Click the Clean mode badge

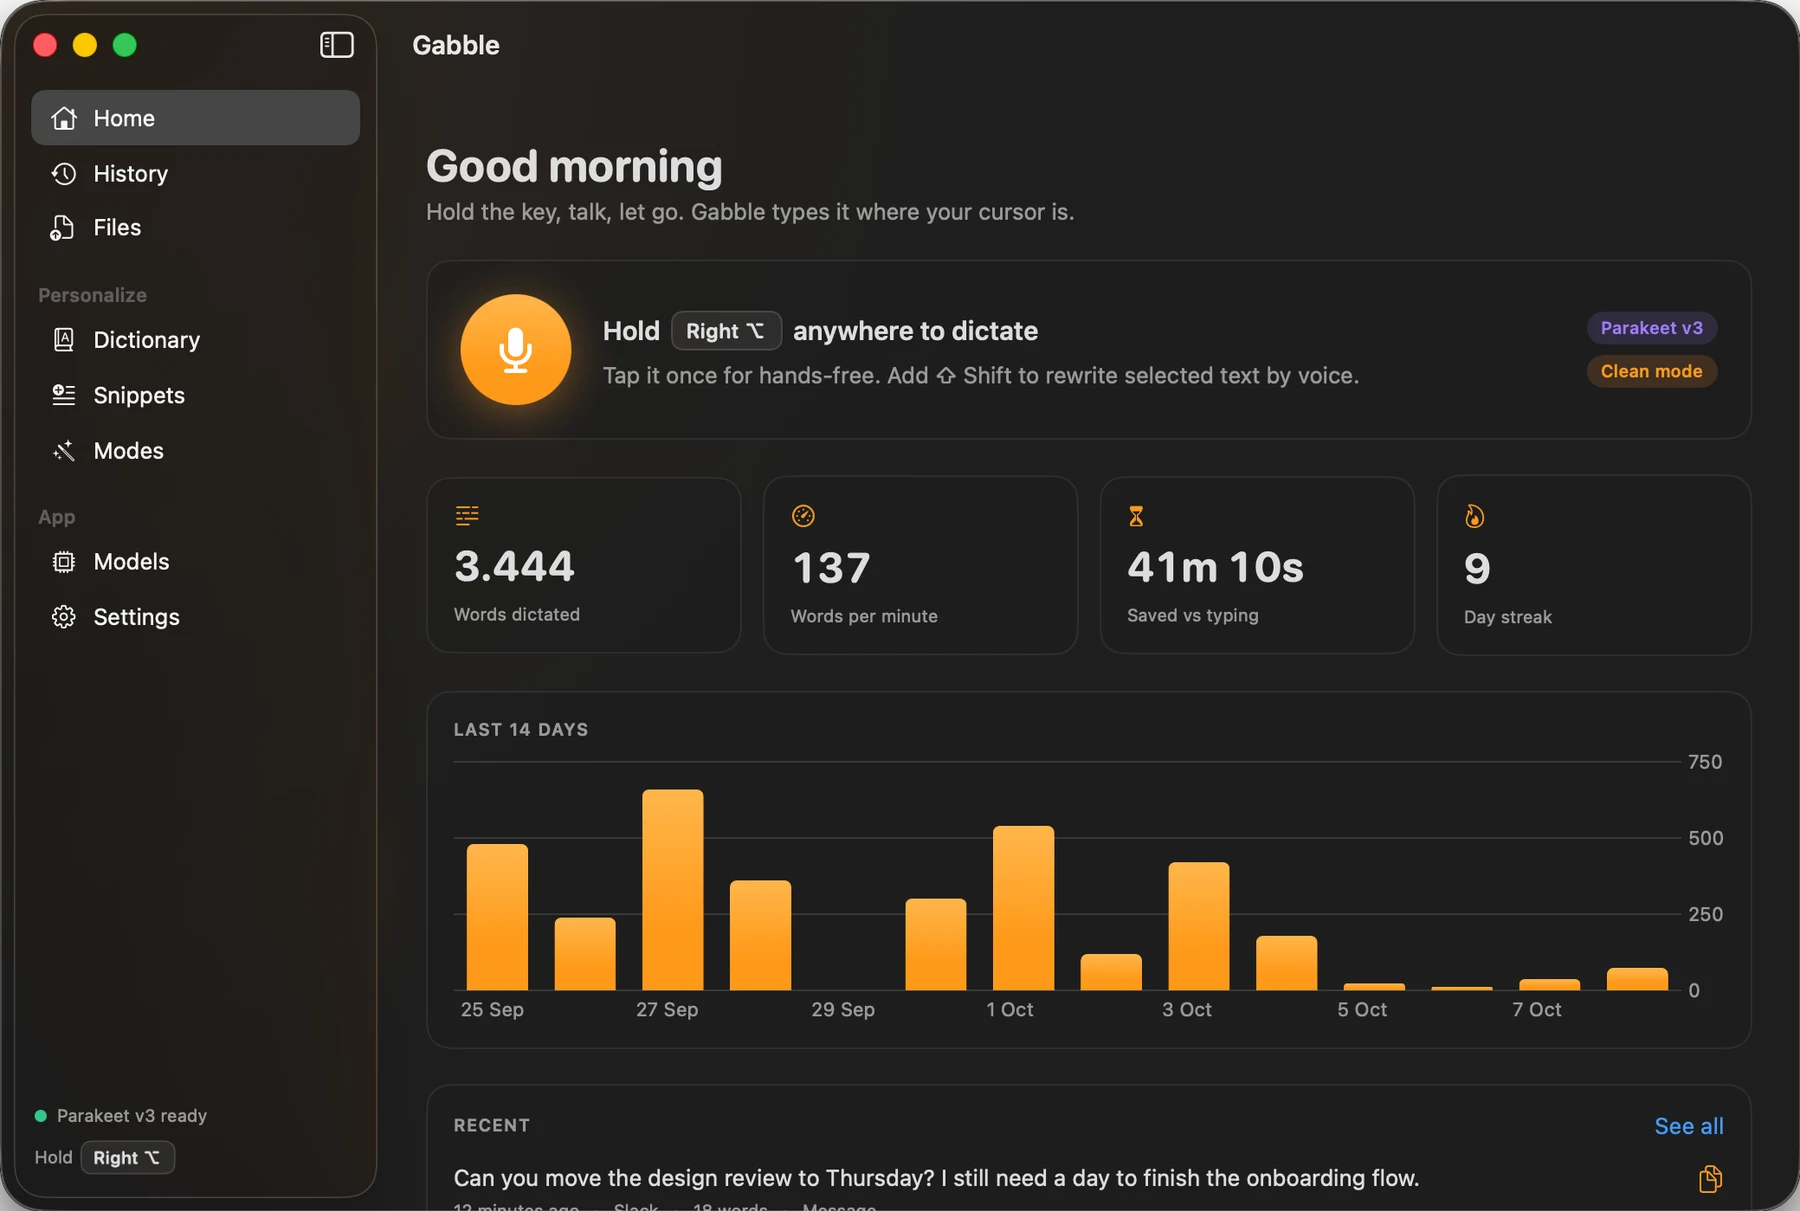pyautogui.click(x=1652, y=371)
